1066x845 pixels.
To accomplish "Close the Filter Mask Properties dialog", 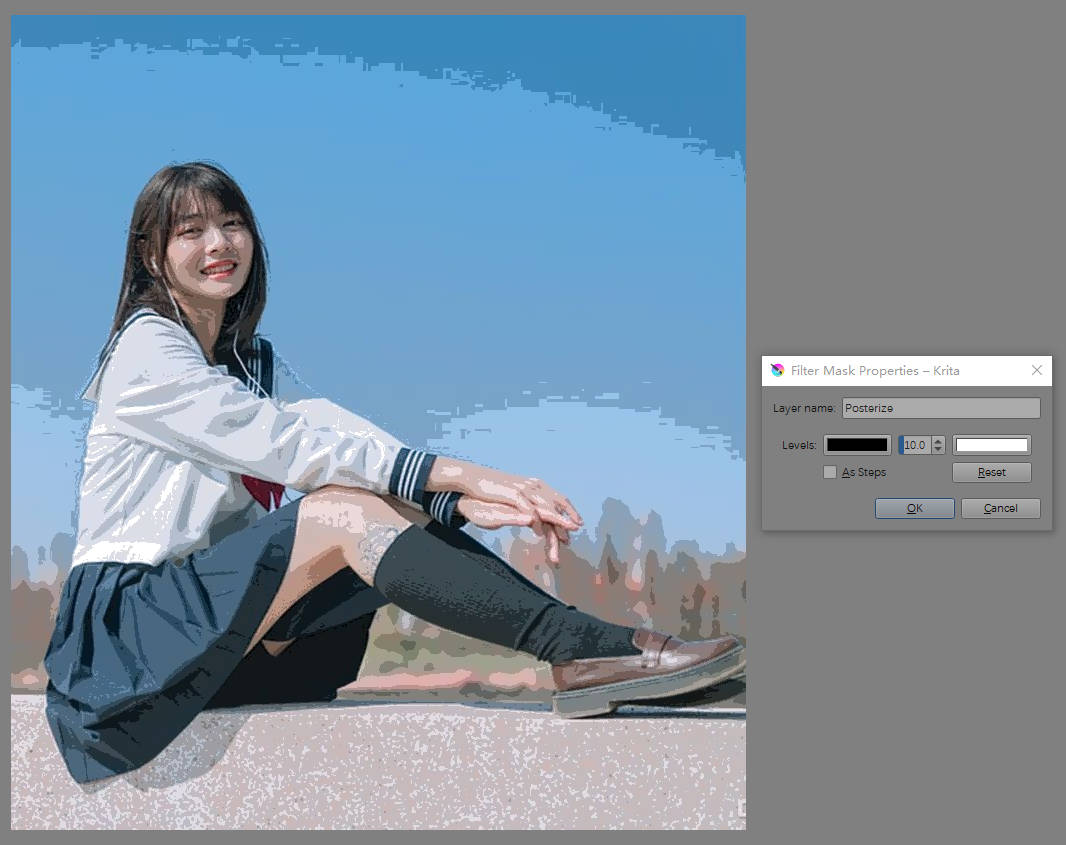I will pos(1036,370).
